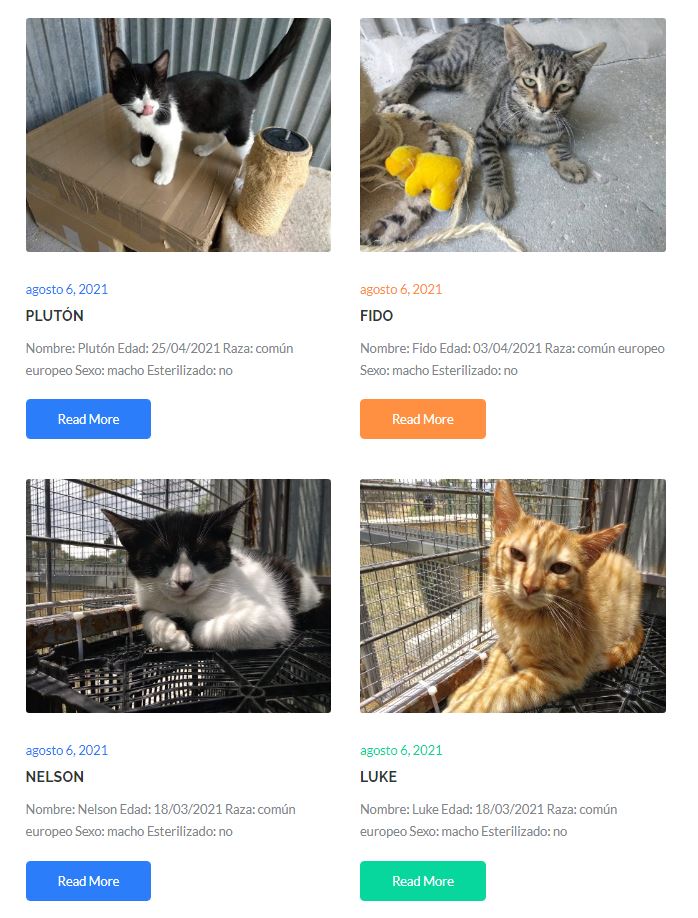Image resolution: width=698 pixels, height=918 pixels.
Task: Open Nelson's sleeping cat photo
Action: point(178,596)
